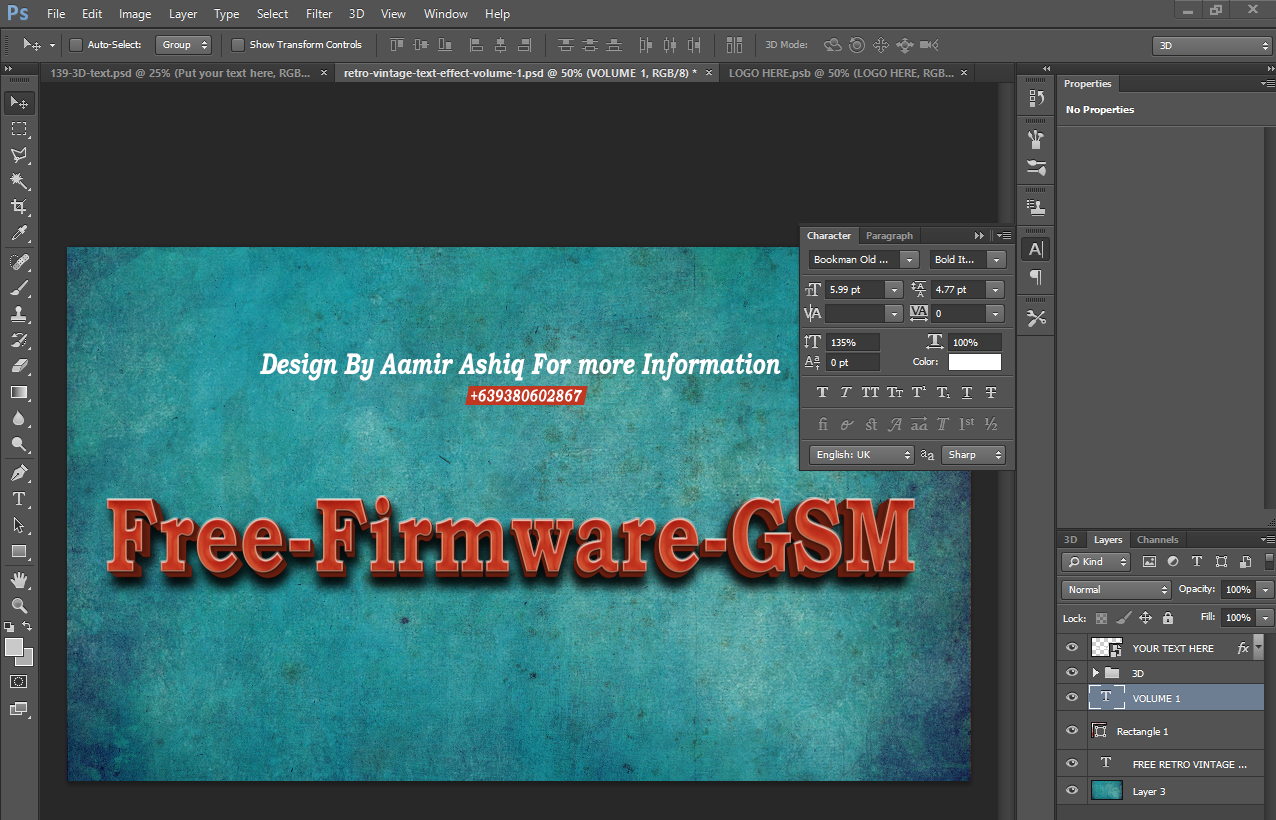Open the Filter menu
The image size is (1276, 820).
tap(319, 14)
